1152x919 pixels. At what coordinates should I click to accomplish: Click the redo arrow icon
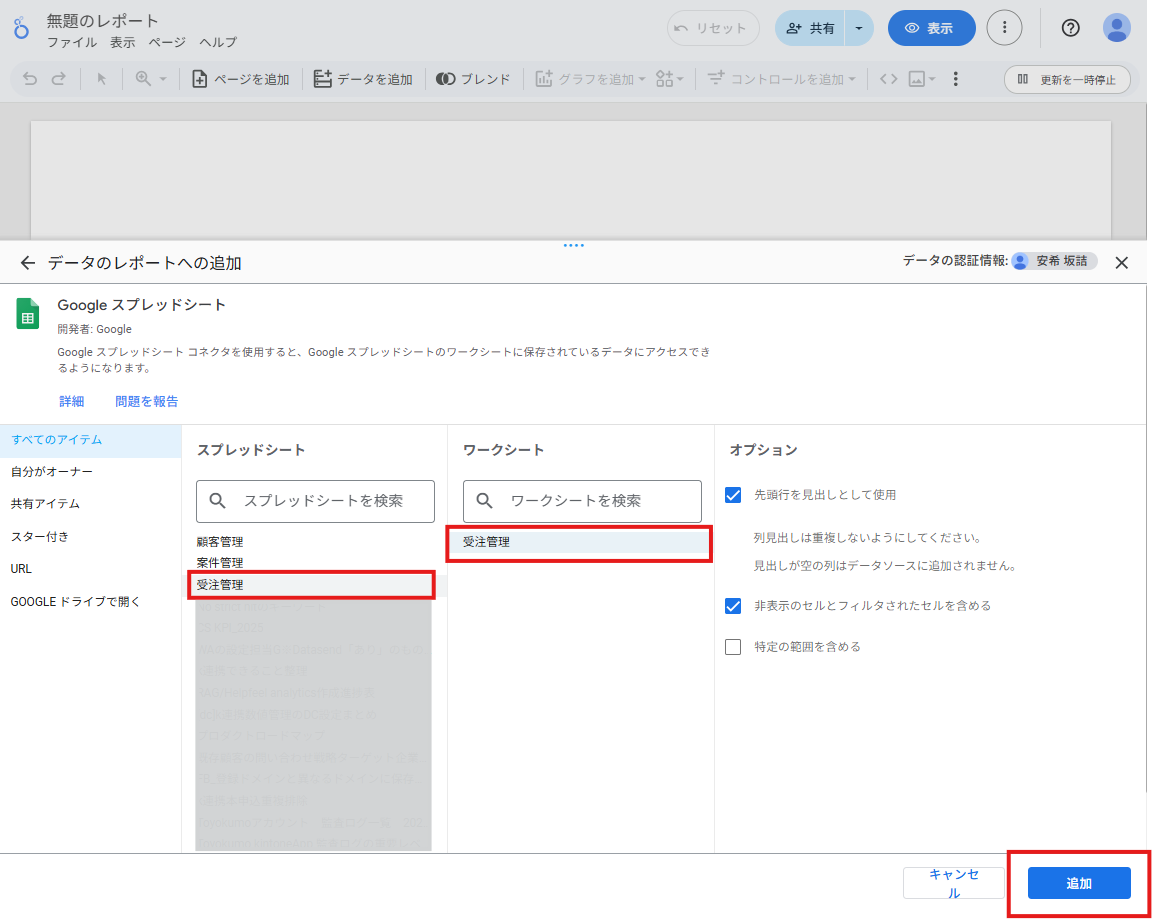coord(59,79)
